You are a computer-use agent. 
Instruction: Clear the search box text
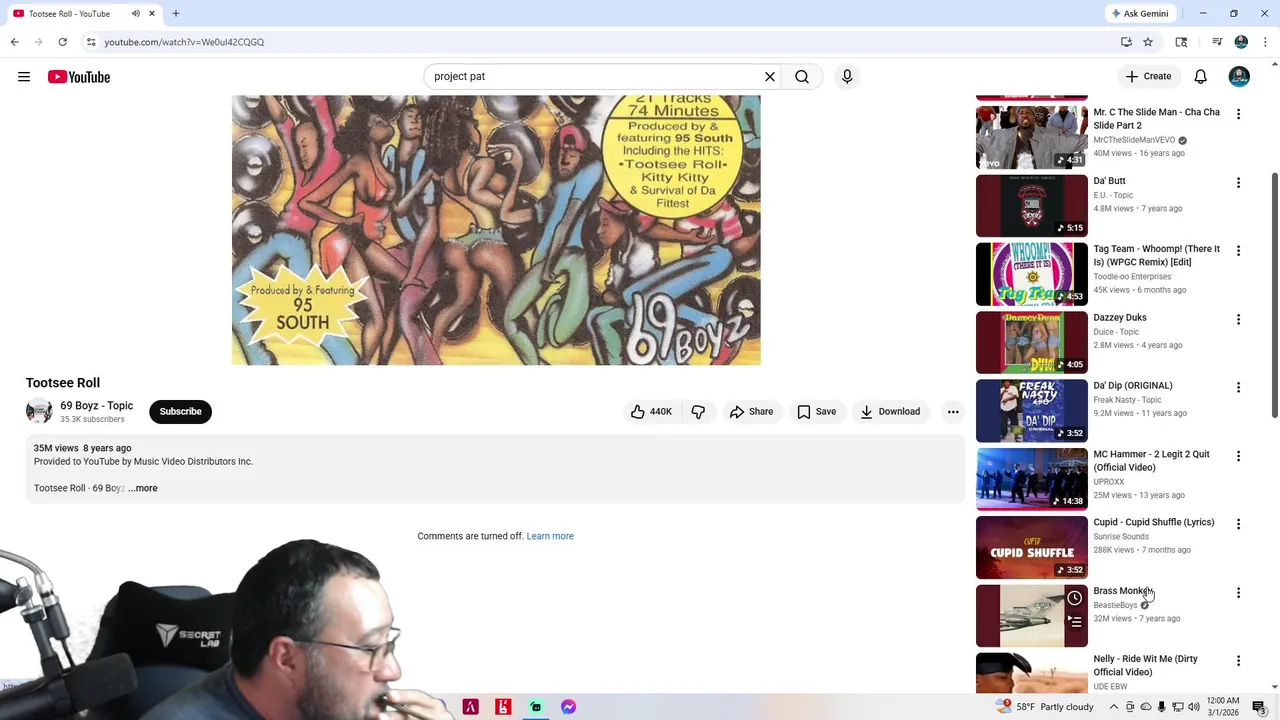pyautogui.click(x=770, y=77)
